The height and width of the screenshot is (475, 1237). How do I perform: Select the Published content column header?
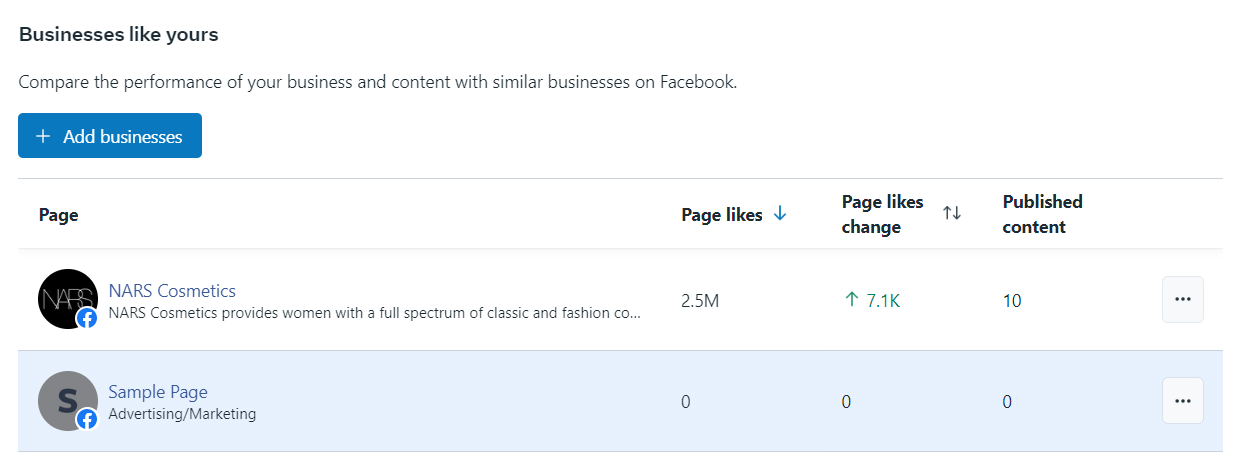(1042, 215)
